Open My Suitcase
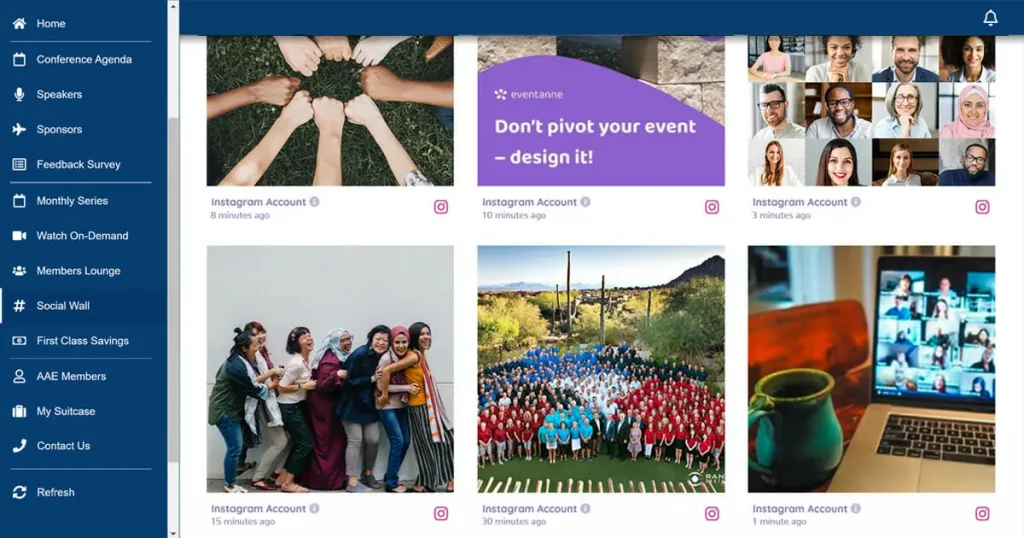Screen dimensions: 1024x538 (x=66, y=411)
